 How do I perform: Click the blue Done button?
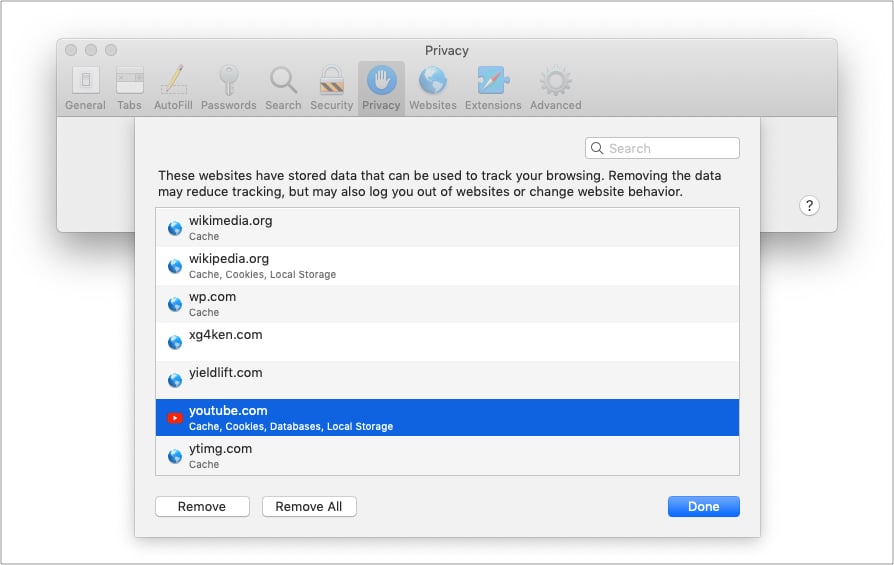[704, 506]
